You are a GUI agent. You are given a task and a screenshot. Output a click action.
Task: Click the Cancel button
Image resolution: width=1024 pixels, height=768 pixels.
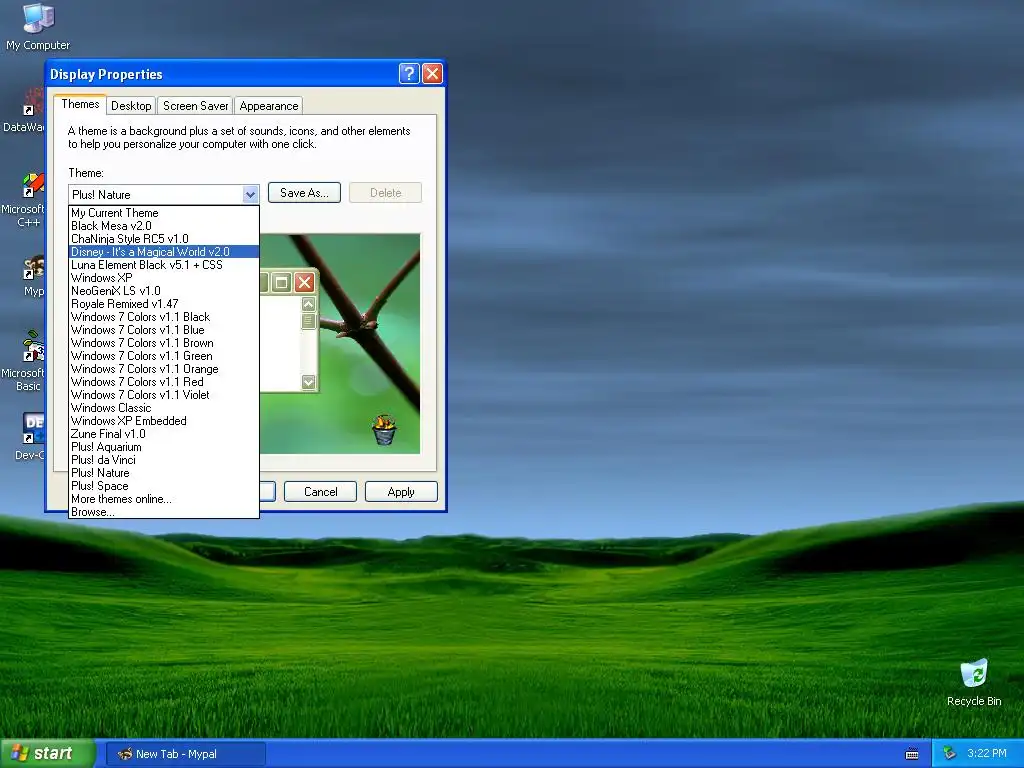(x=321, y=492)
